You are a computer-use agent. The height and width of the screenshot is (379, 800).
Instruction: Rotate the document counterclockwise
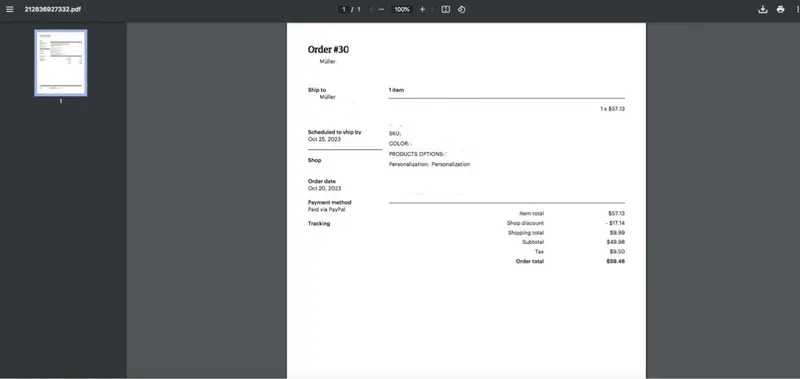click(461, 9)
